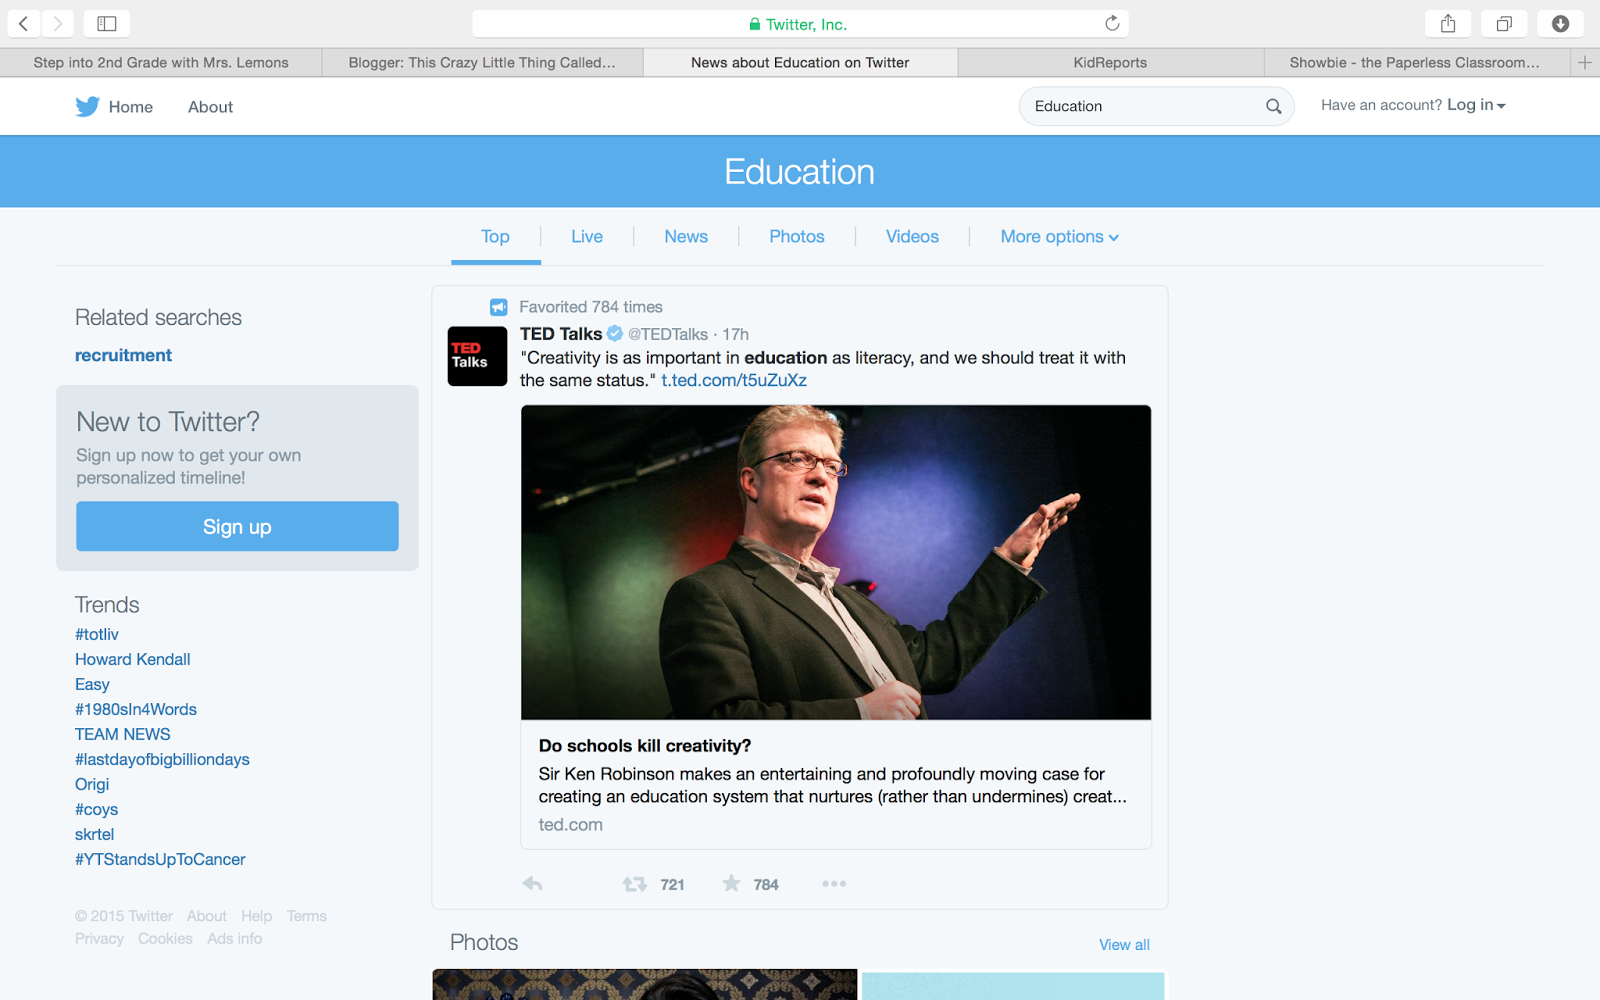1600x1000 pixels.
Task: Open the Safari share menu
Action: [x=1448, y=23]
